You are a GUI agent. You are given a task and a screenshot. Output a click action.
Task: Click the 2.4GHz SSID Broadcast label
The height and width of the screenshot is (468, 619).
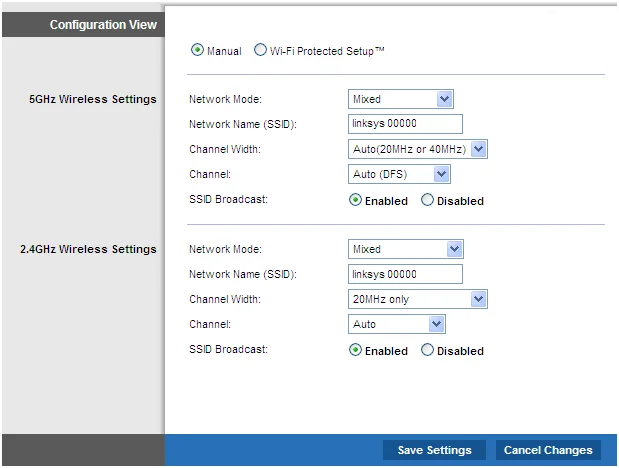(228, 349)
